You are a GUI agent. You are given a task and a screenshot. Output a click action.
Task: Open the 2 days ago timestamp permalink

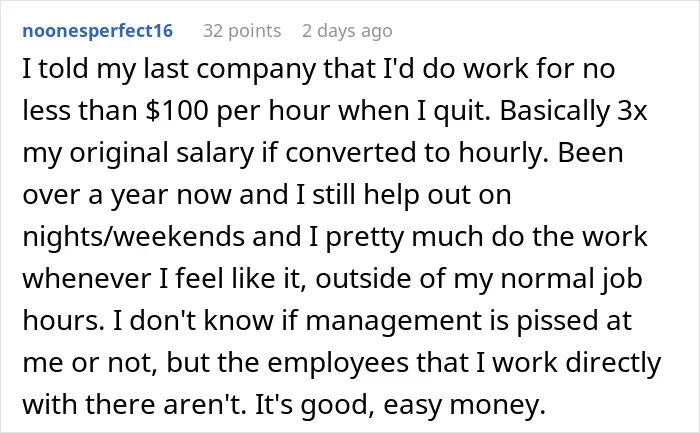(347, 31)
